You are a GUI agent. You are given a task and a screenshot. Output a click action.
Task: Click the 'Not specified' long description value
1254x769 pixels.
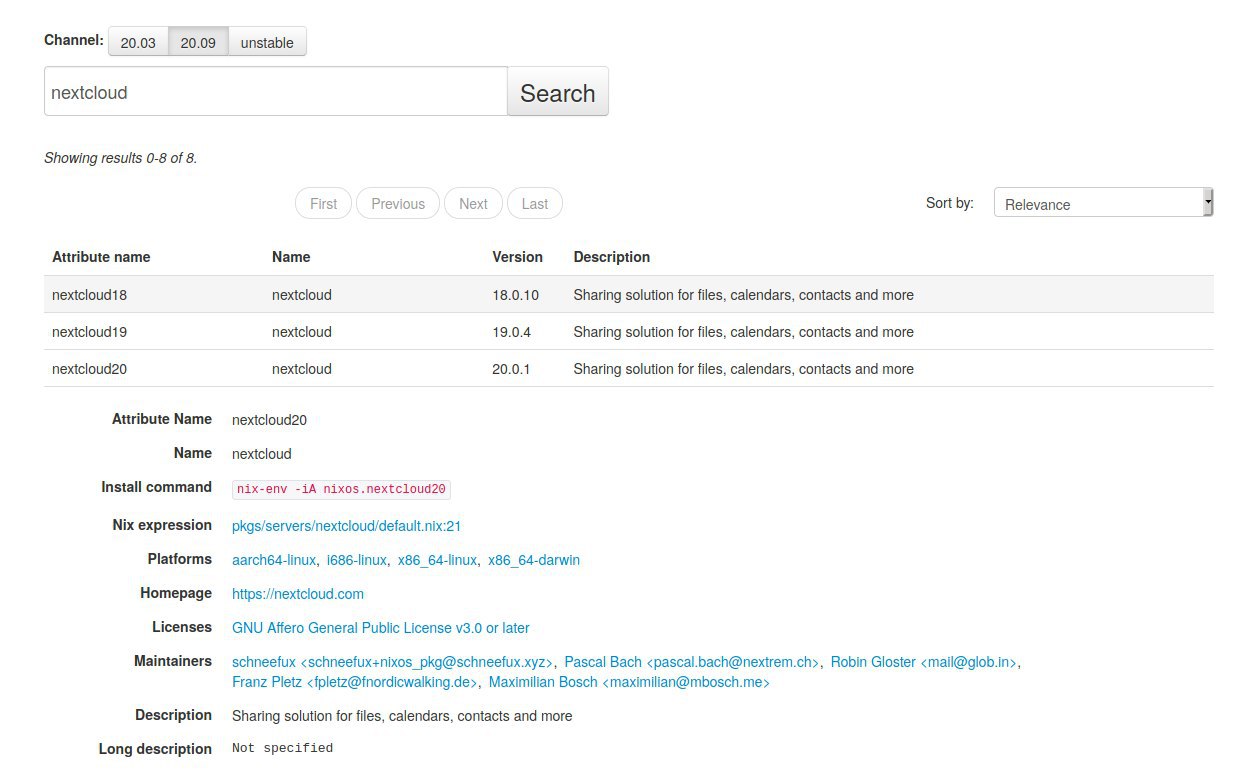[282, 748]
